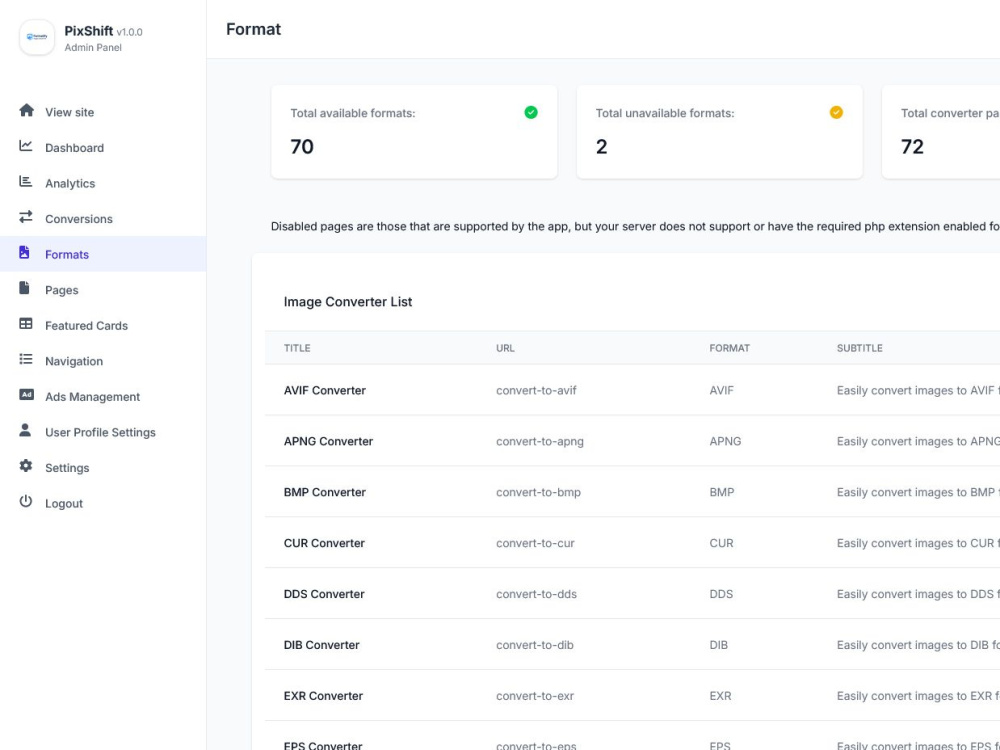This screenshot has width=1000, height=750.
Task: Click the BMP Converter title
Action: [325, 492]
